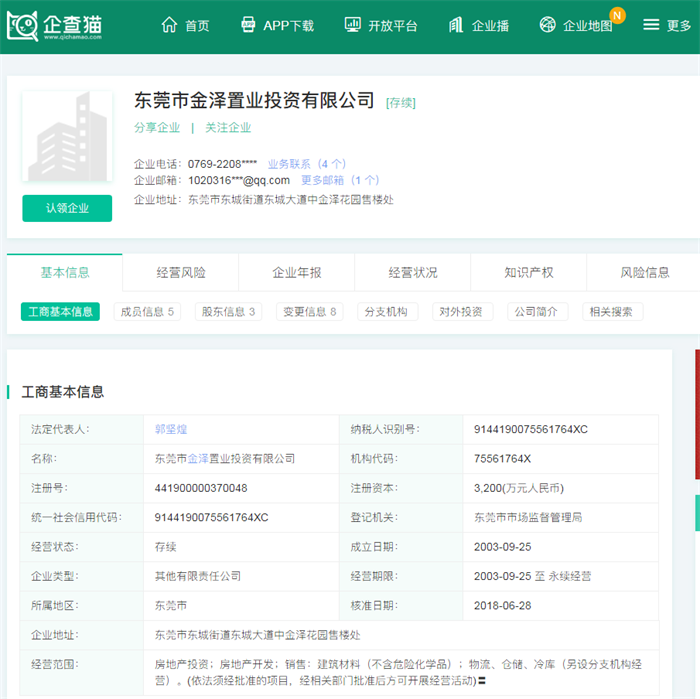700x699 pixels.
Task: Switch to the 经营风险 tab
Action: pos(181,272)
